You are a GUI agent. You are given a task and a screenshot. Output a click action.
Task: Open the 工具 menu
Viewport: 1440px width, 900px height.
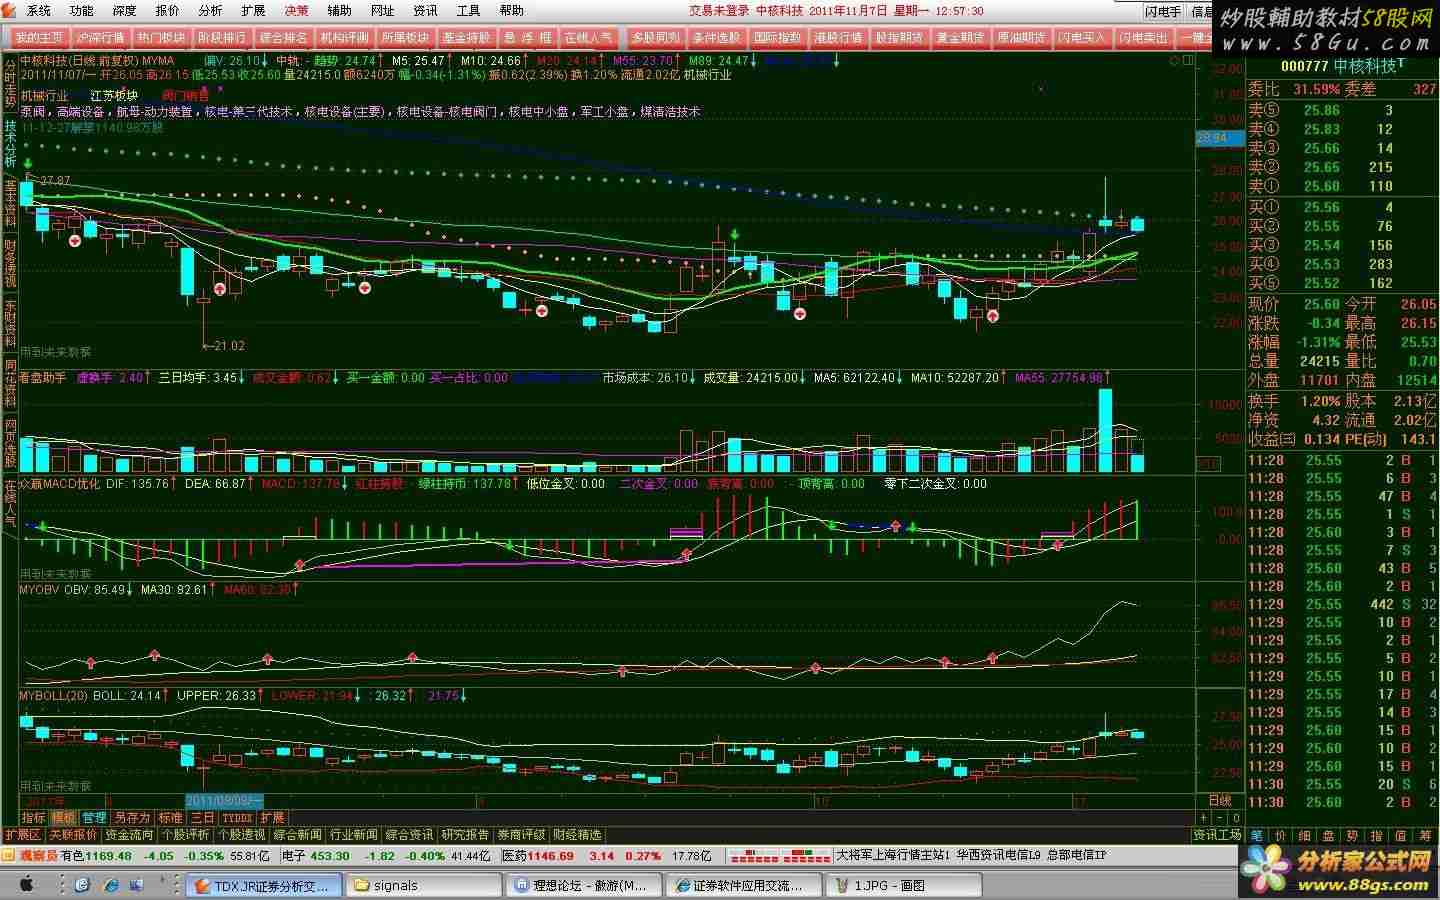tap(468, 11)
